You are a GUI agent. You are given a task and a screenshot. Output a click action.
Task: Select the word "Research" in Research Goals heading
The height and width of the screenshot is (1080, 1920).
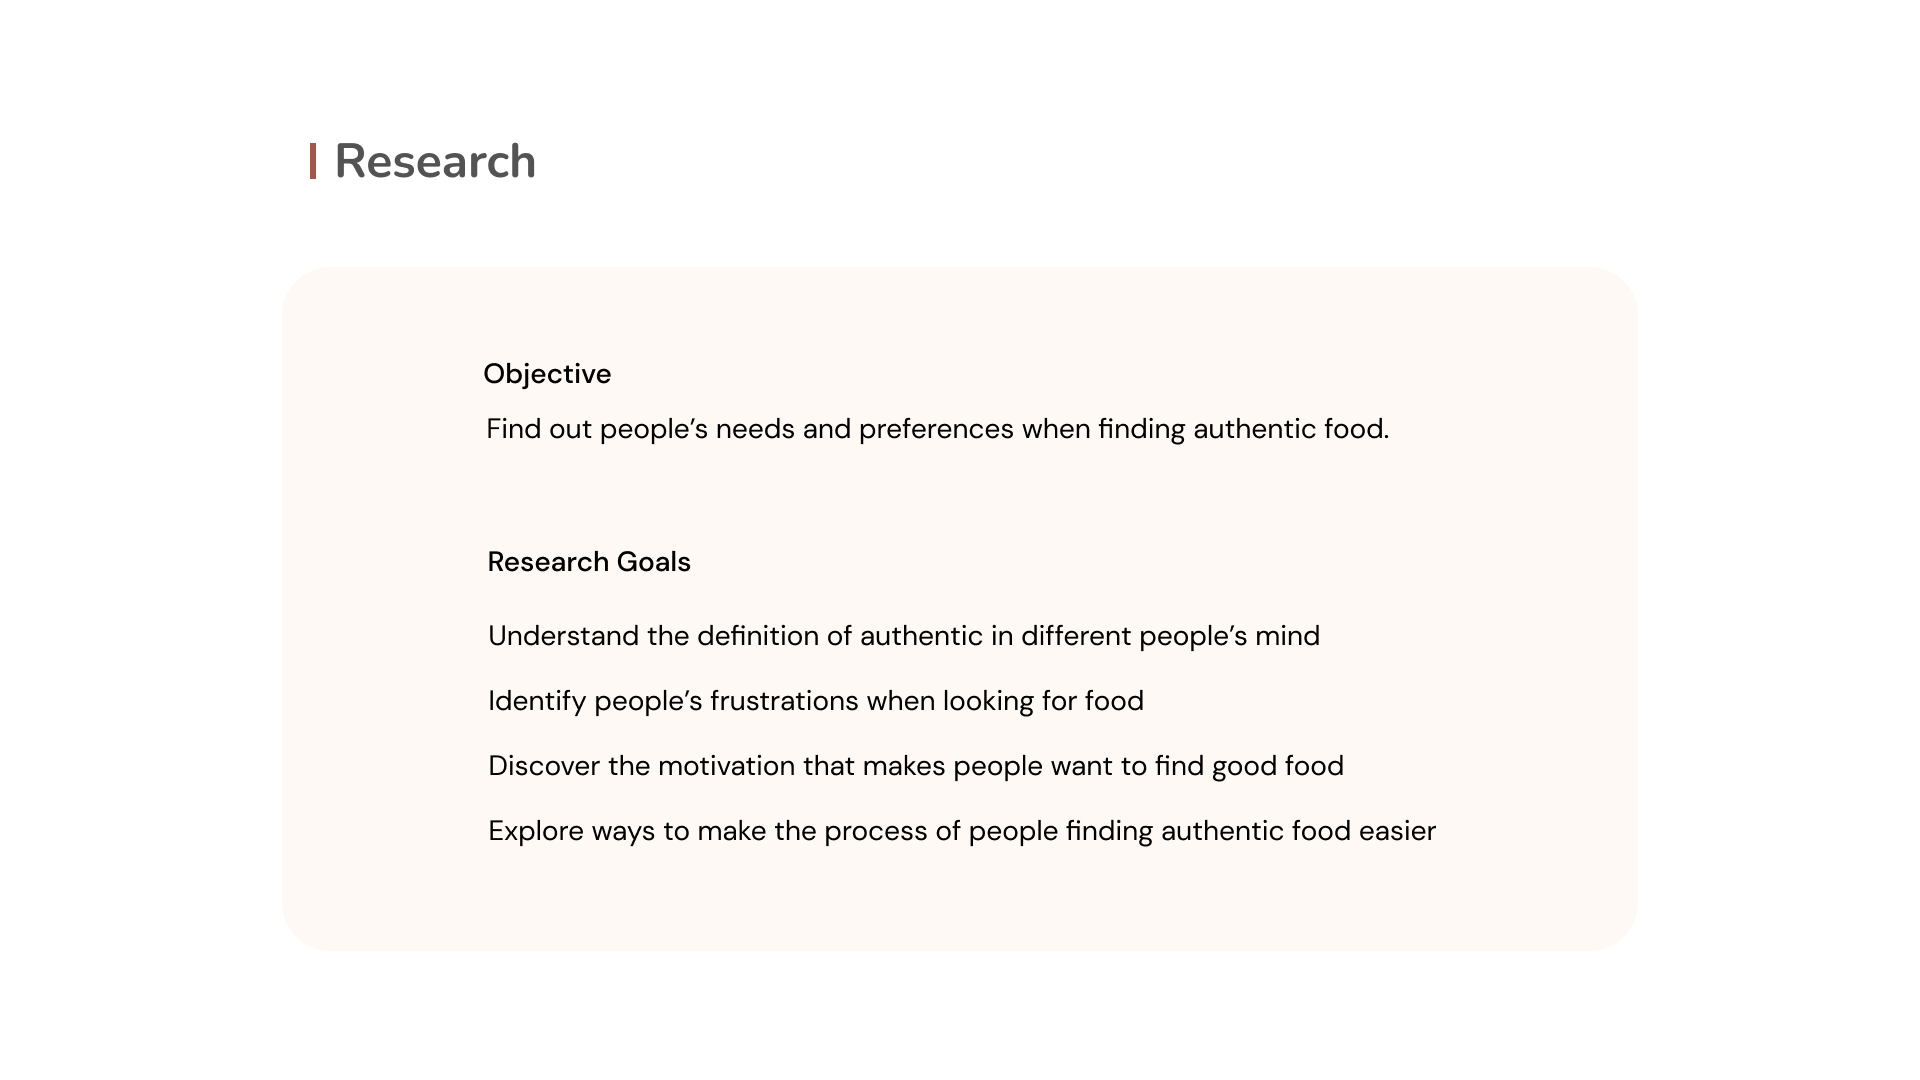click(548, 562)
